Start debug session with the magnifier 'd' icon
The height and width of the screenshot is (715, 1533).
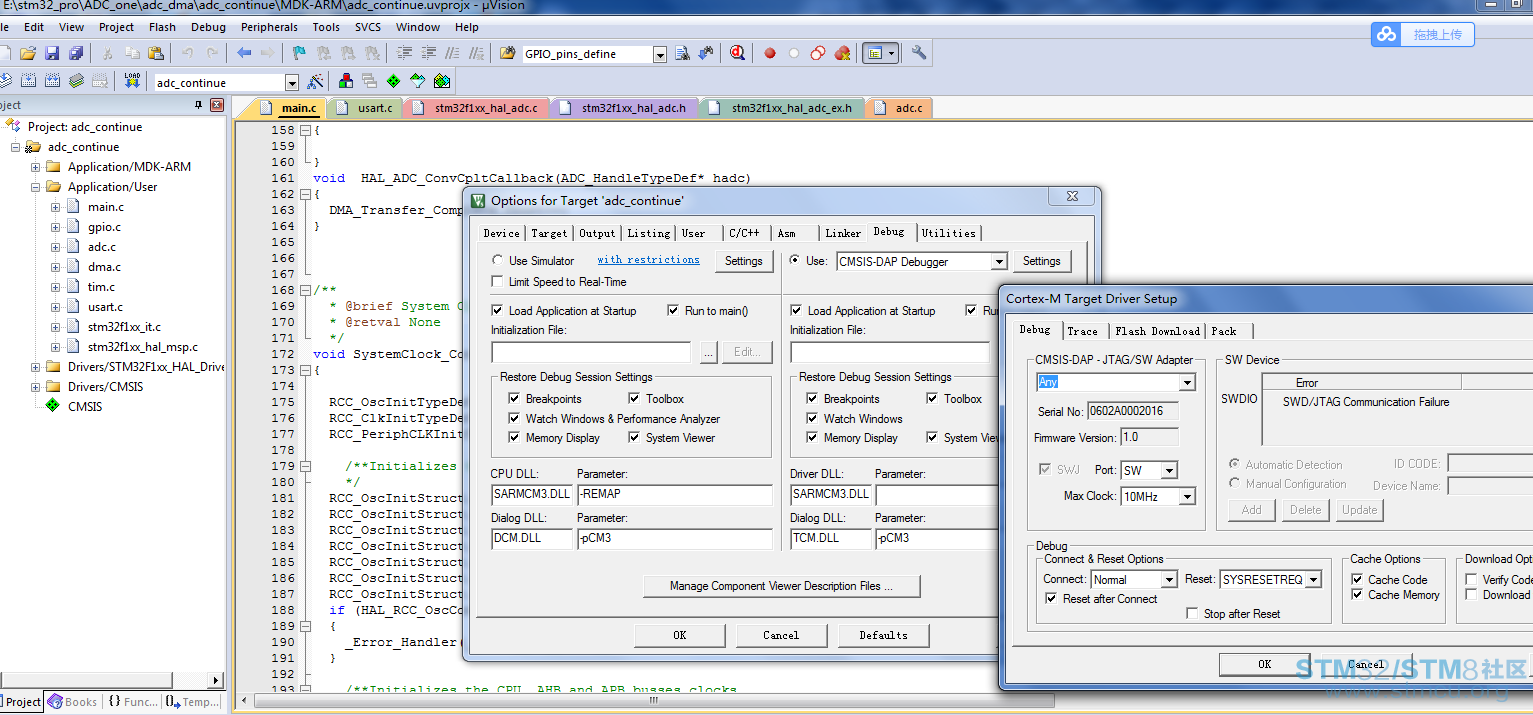coord(737,53)
